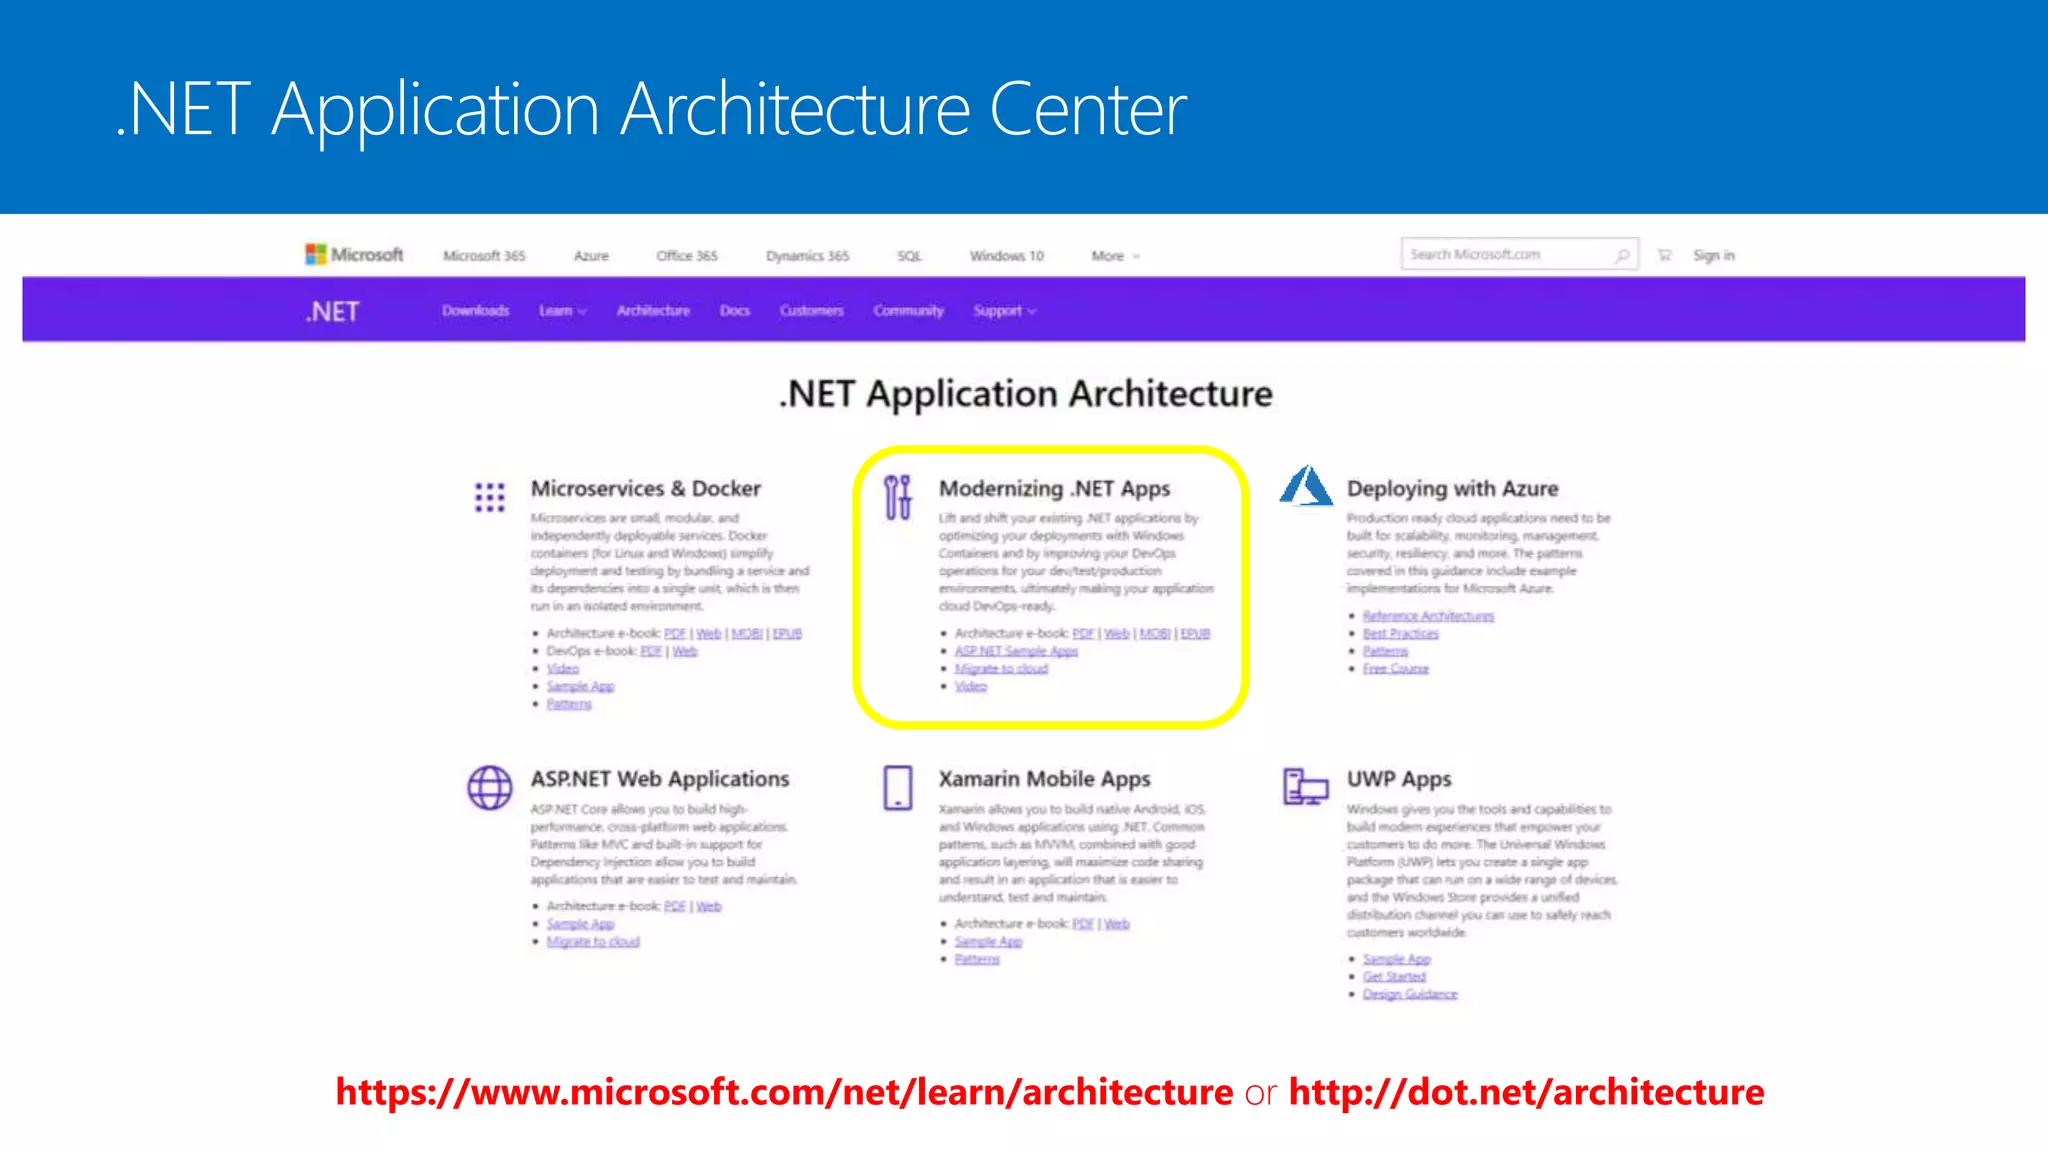Open Sample App under UWP Apps

[x=1396, y=959]
